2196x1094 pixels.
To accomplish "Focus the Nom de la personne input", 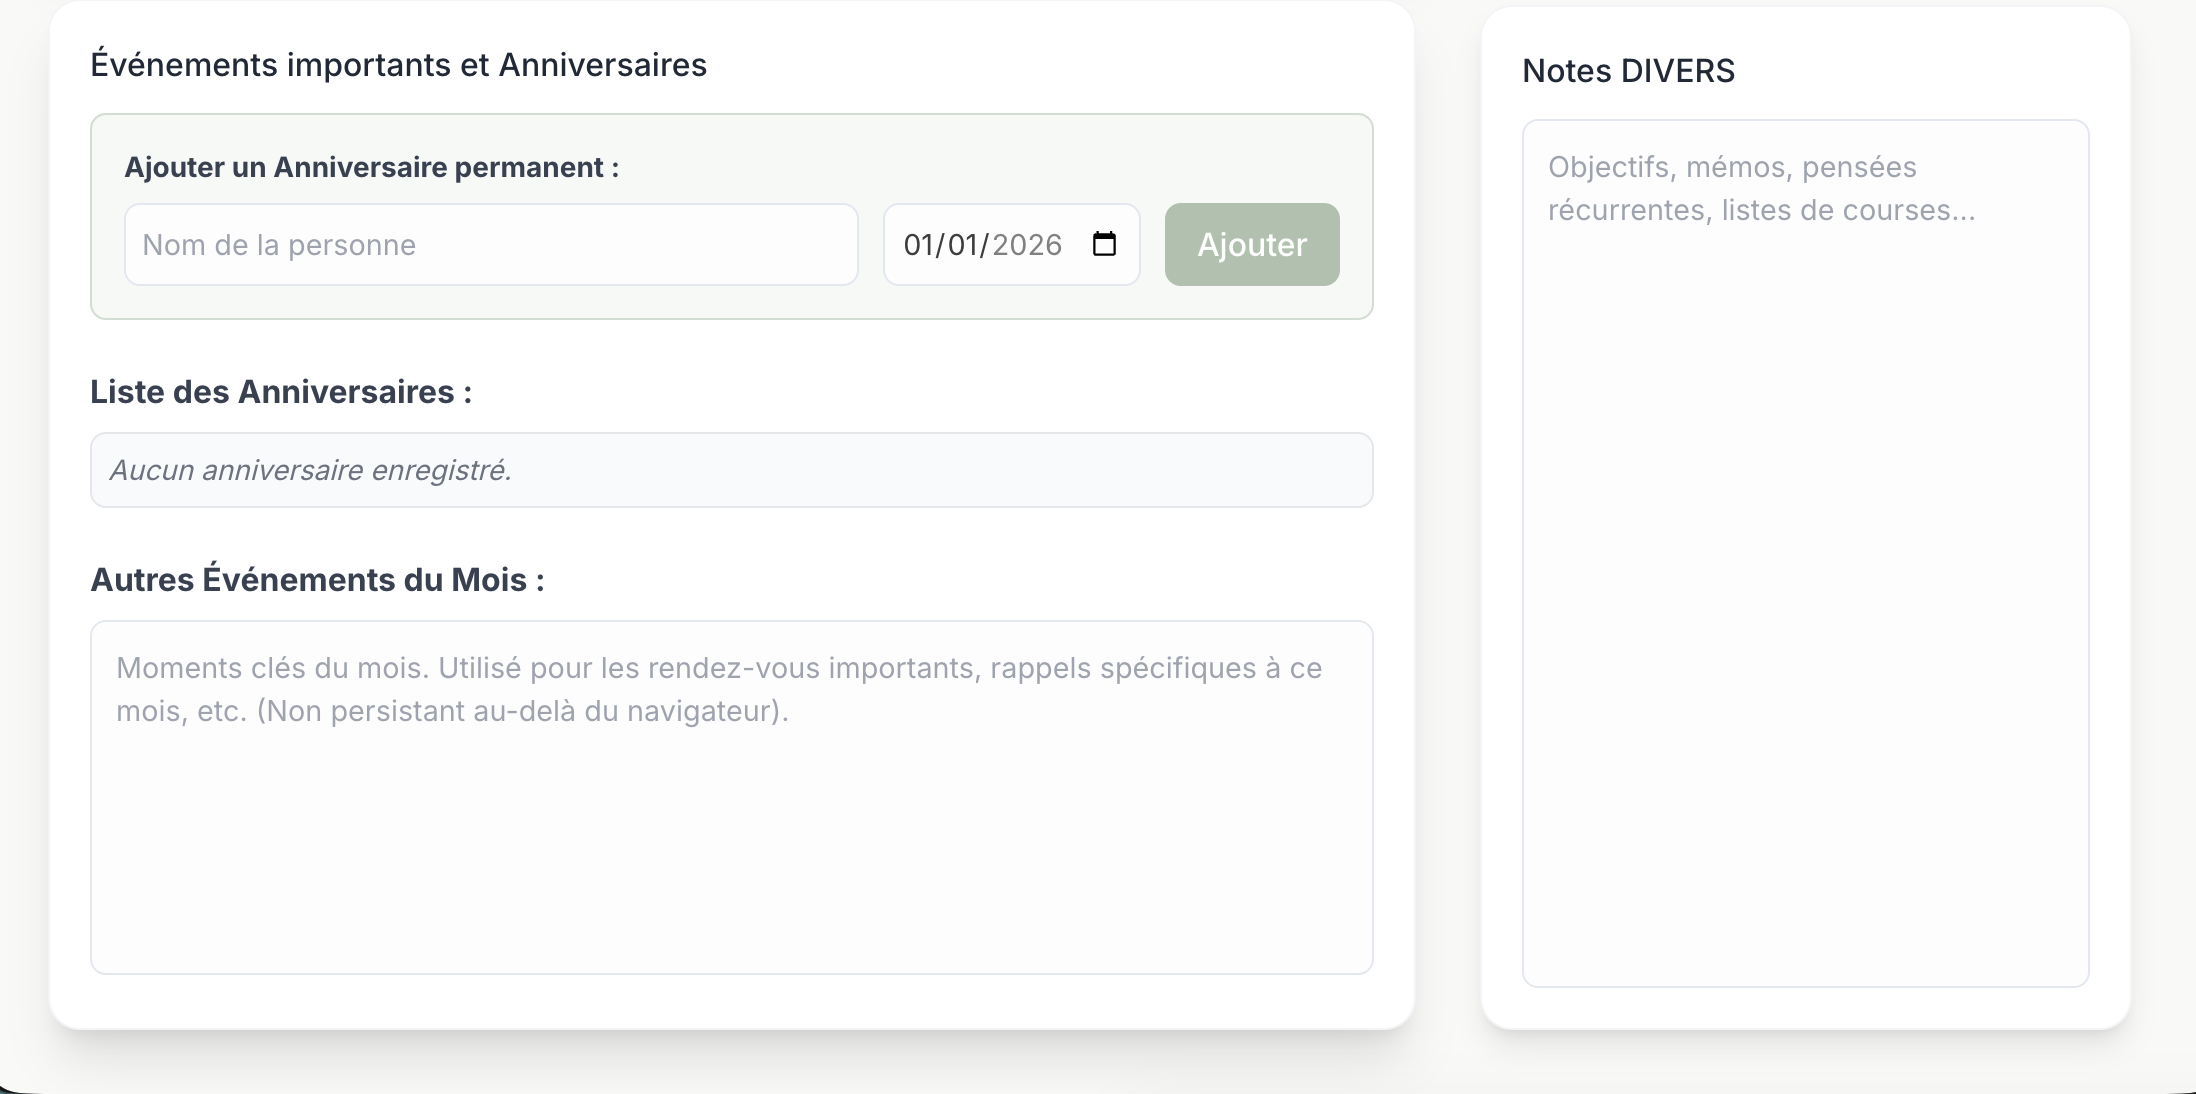I will [x=490, y=243].
